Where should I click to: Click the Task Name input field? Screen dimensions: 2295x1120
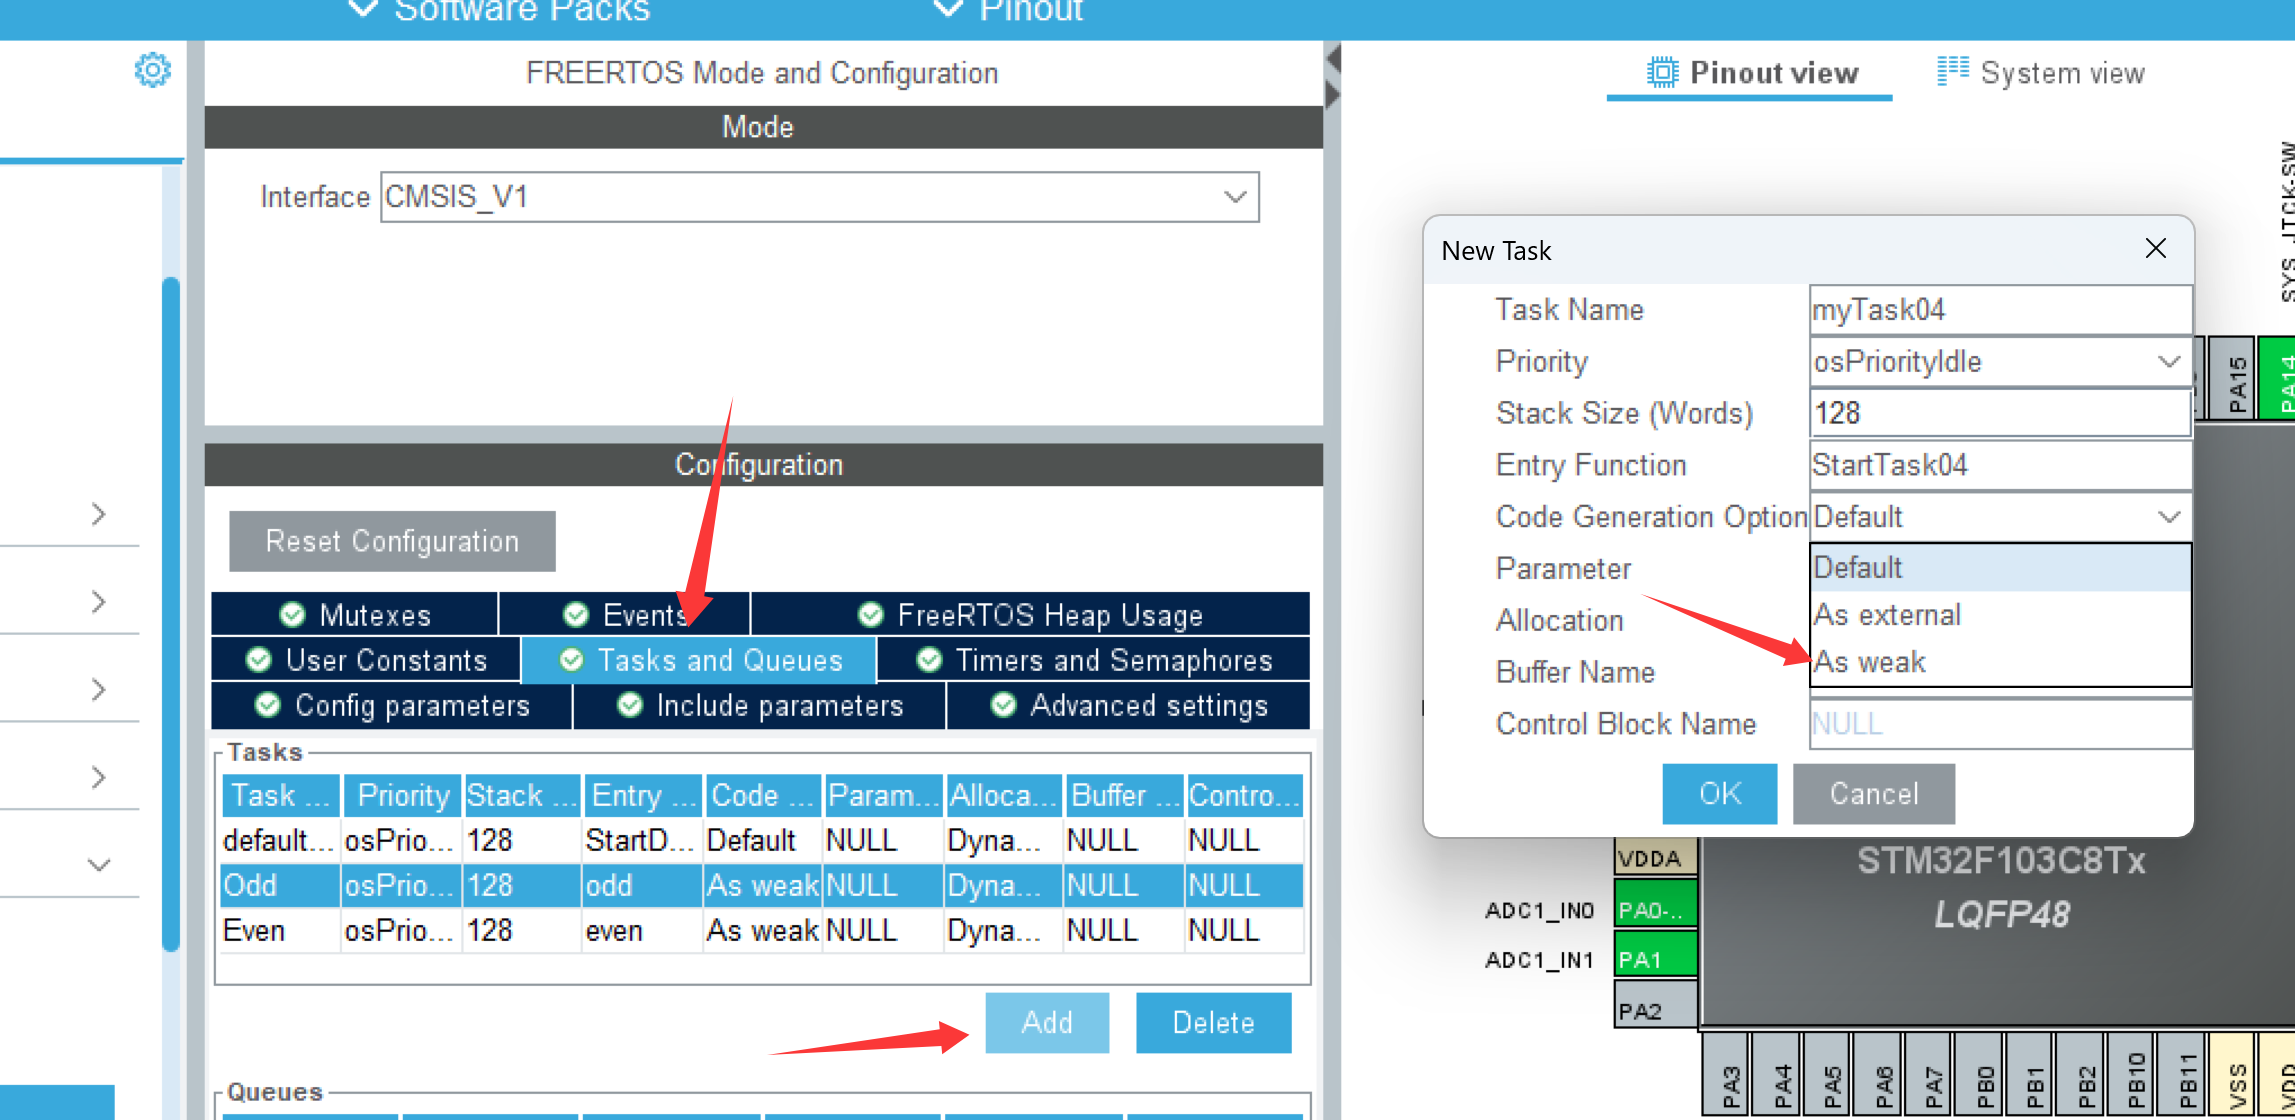1999,310
